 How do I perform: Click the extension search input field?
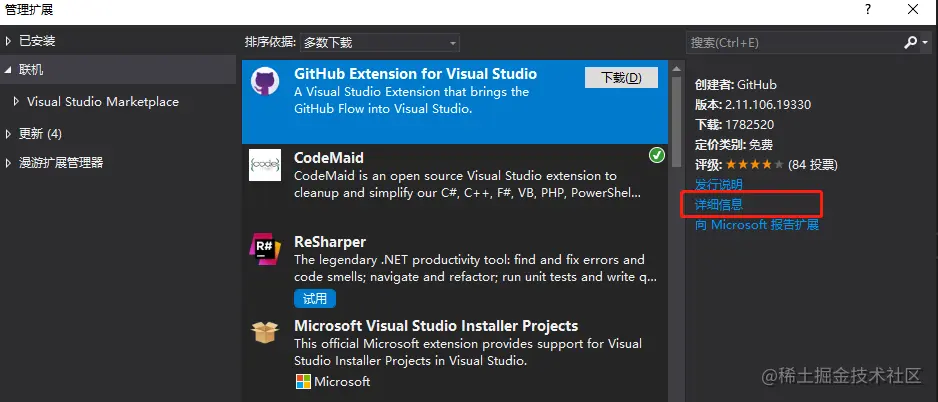pos(790,43)
